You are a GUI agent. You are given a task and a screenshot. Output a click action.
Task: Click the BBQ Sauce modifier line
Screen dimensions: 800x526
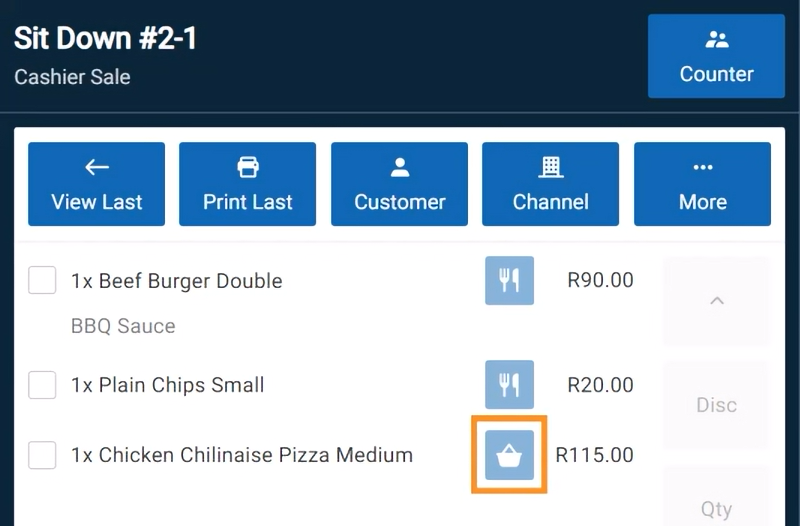pyautogui.click(x=123, y=326)
